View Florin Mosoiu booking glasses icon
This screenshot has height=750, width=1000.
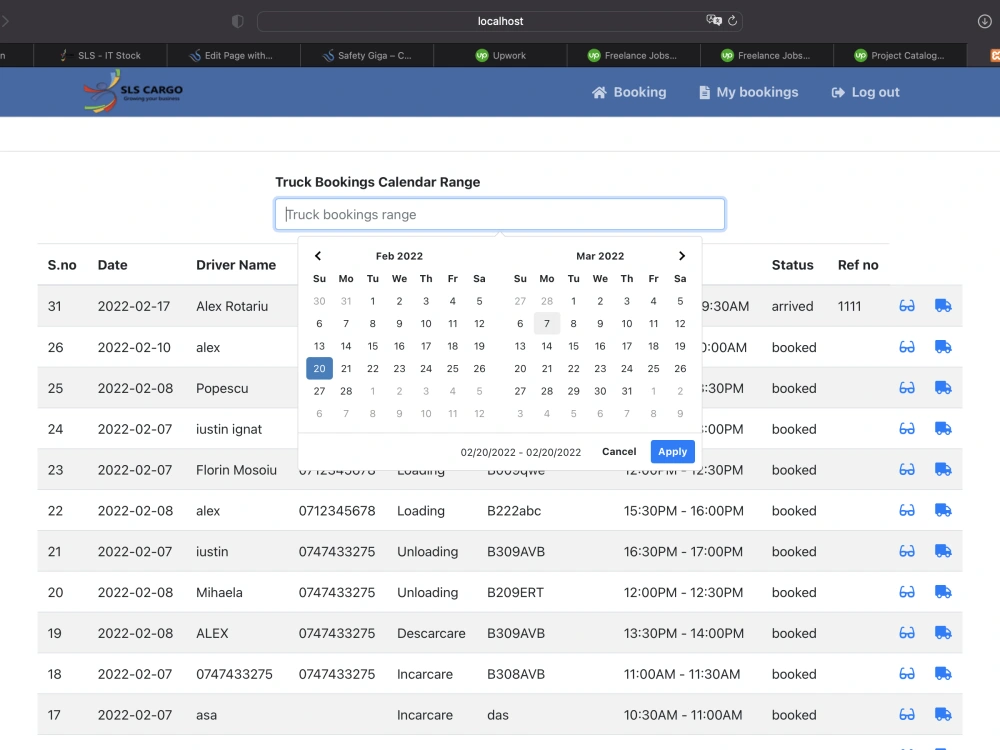point(907,469)
